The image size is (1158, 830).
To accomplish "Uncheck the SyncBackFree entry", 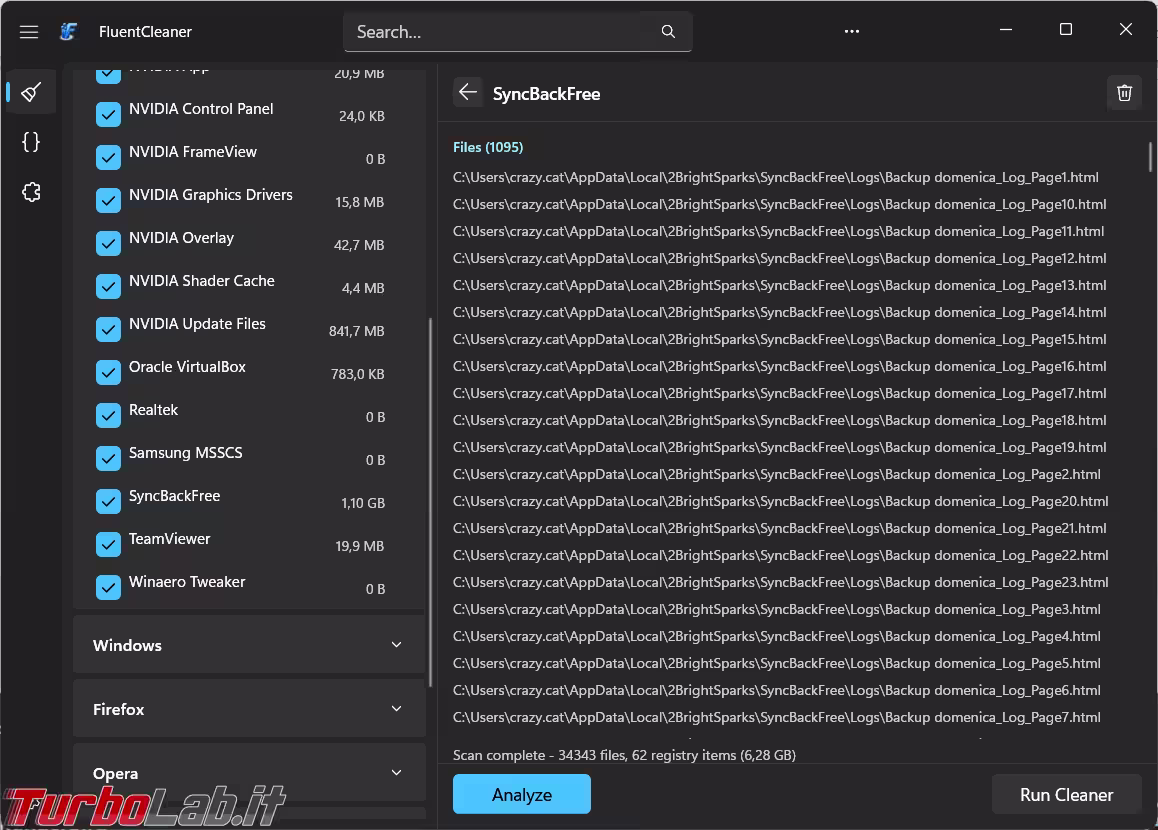I will coord(109,501).
